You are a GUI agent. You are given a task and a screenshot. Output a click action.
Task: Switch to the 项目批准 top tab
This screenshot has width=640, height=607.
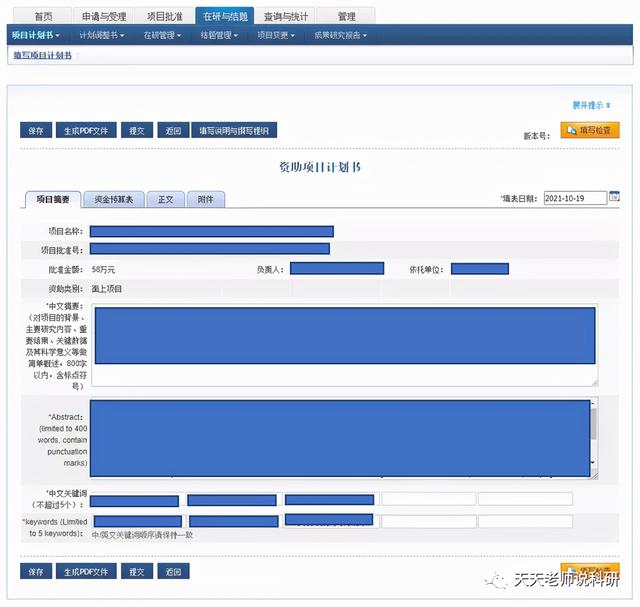click(164, 16)
